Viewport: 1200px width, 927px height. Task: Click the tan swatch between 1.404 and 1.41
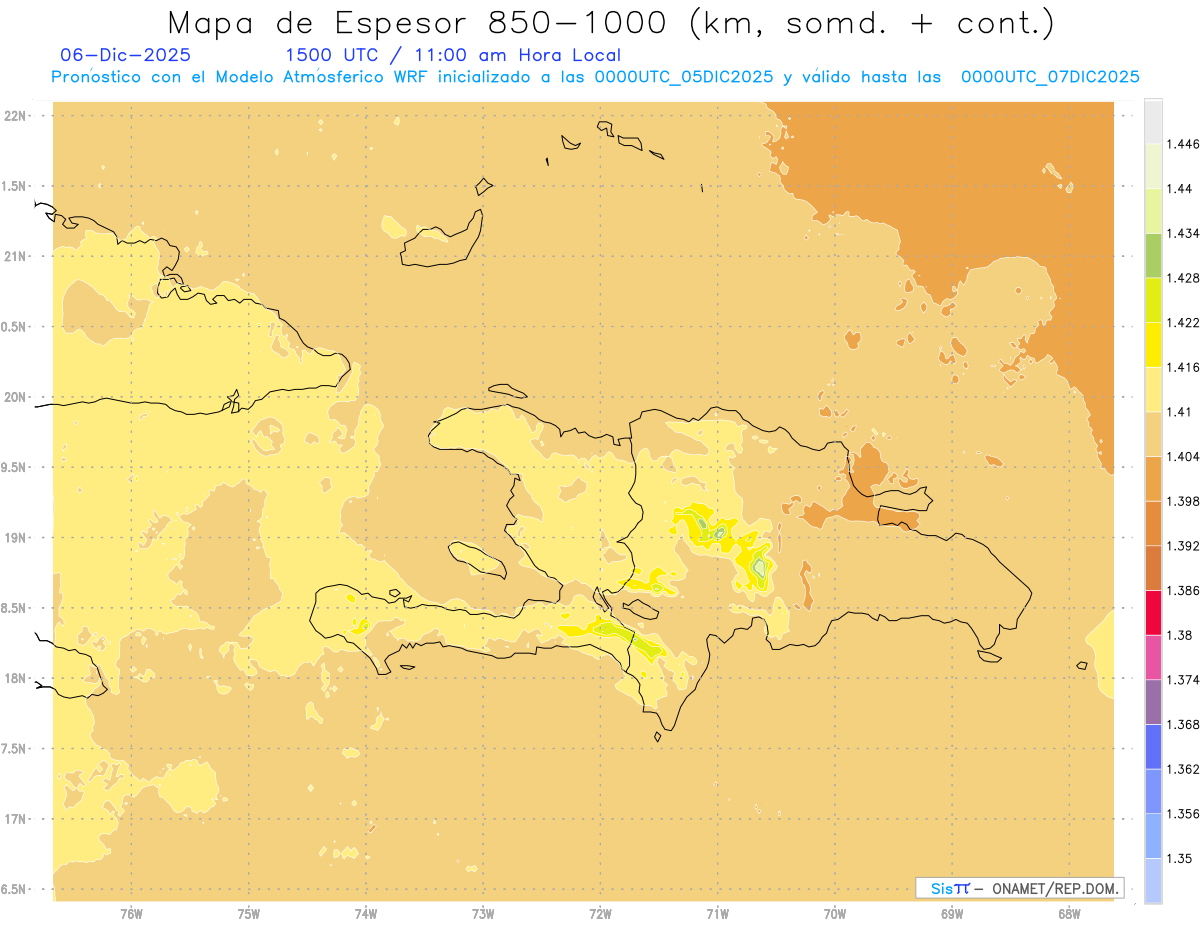click(x=1153, y=434)
